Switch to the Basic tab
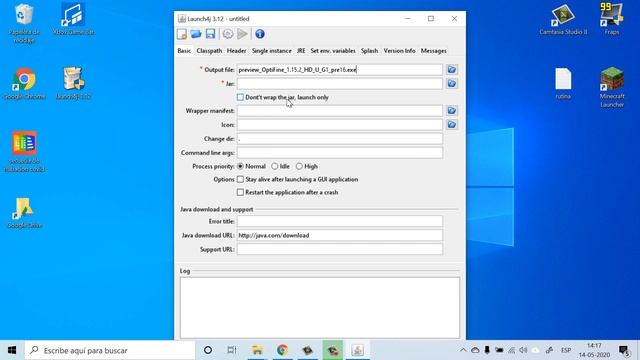This screenshot has height=360, width=640. coord(184,51)
